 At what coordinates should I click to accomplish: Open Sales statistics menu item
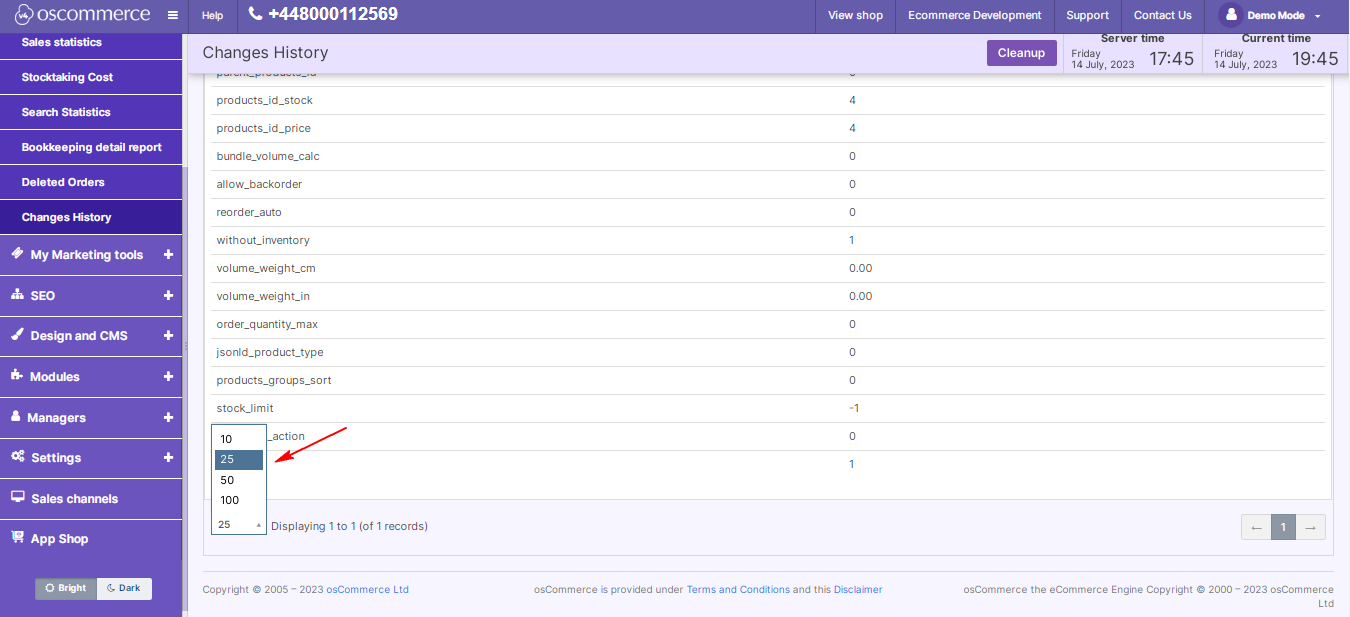[91, 42]
